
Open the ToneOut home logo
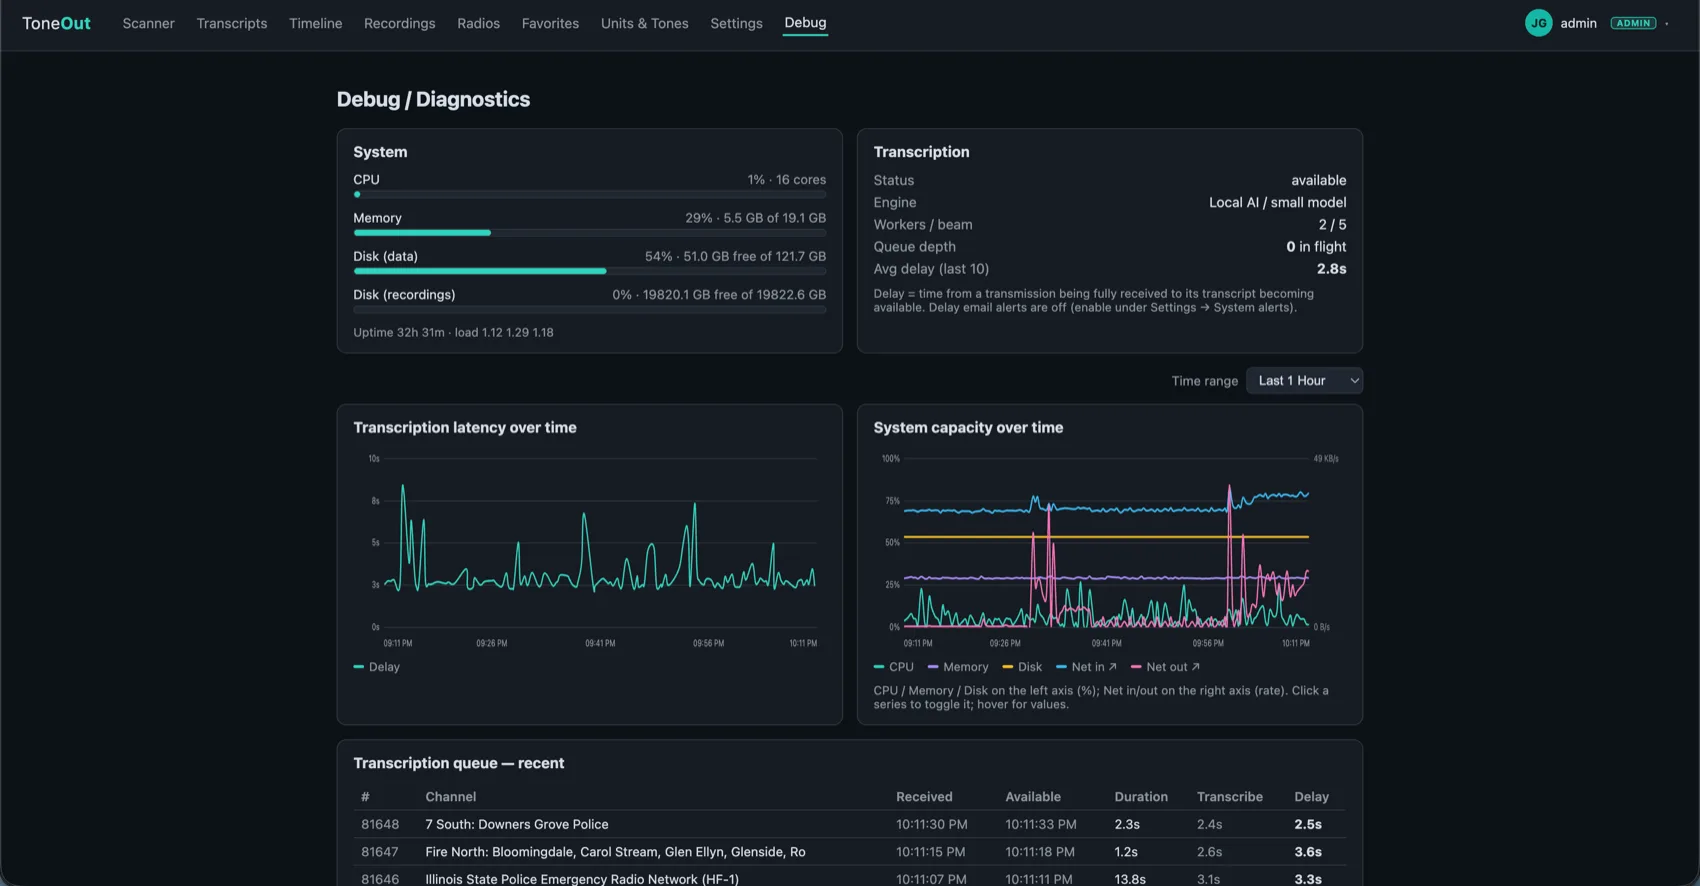[56, 23]
